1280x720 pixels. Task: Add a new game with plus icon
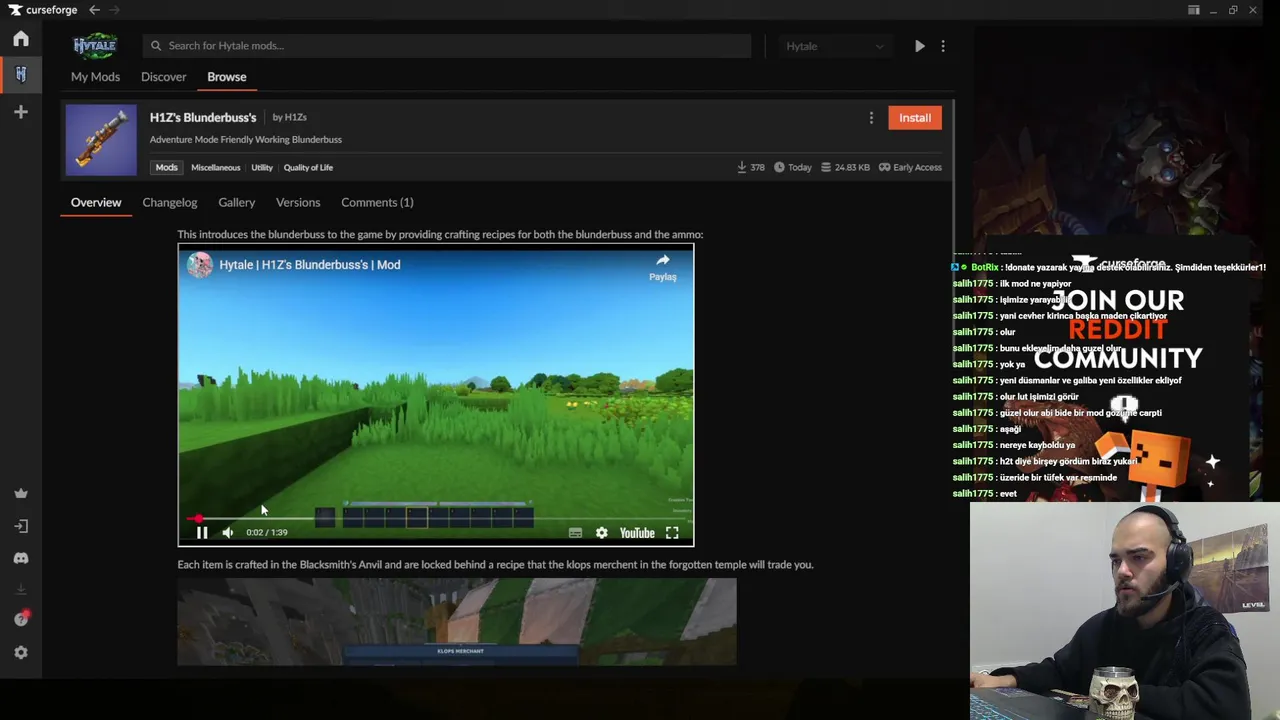coord(21,112)
